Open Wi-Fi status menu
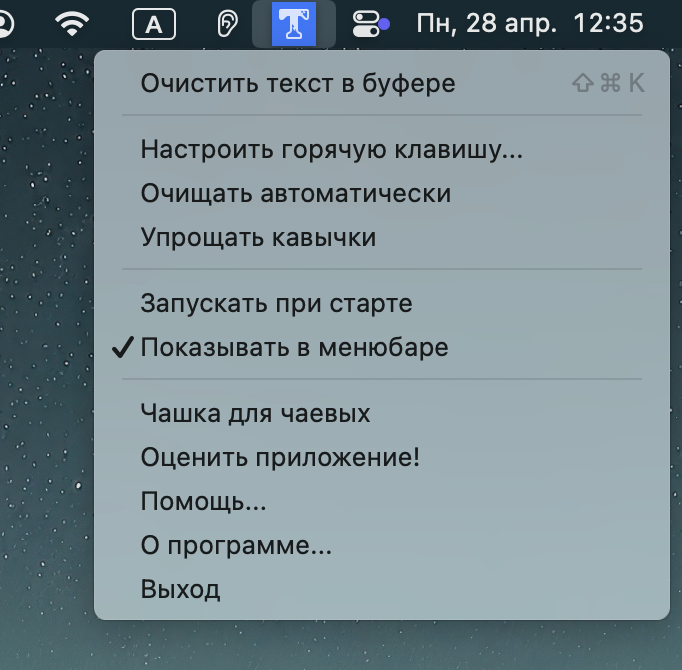This screenshot has height=670, width=682. click(x=72, y=23)
